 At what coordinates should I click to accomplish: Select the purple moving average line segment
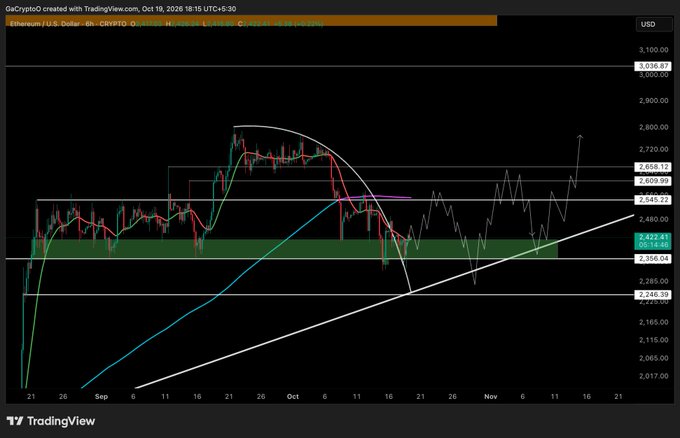pos(376,197)
